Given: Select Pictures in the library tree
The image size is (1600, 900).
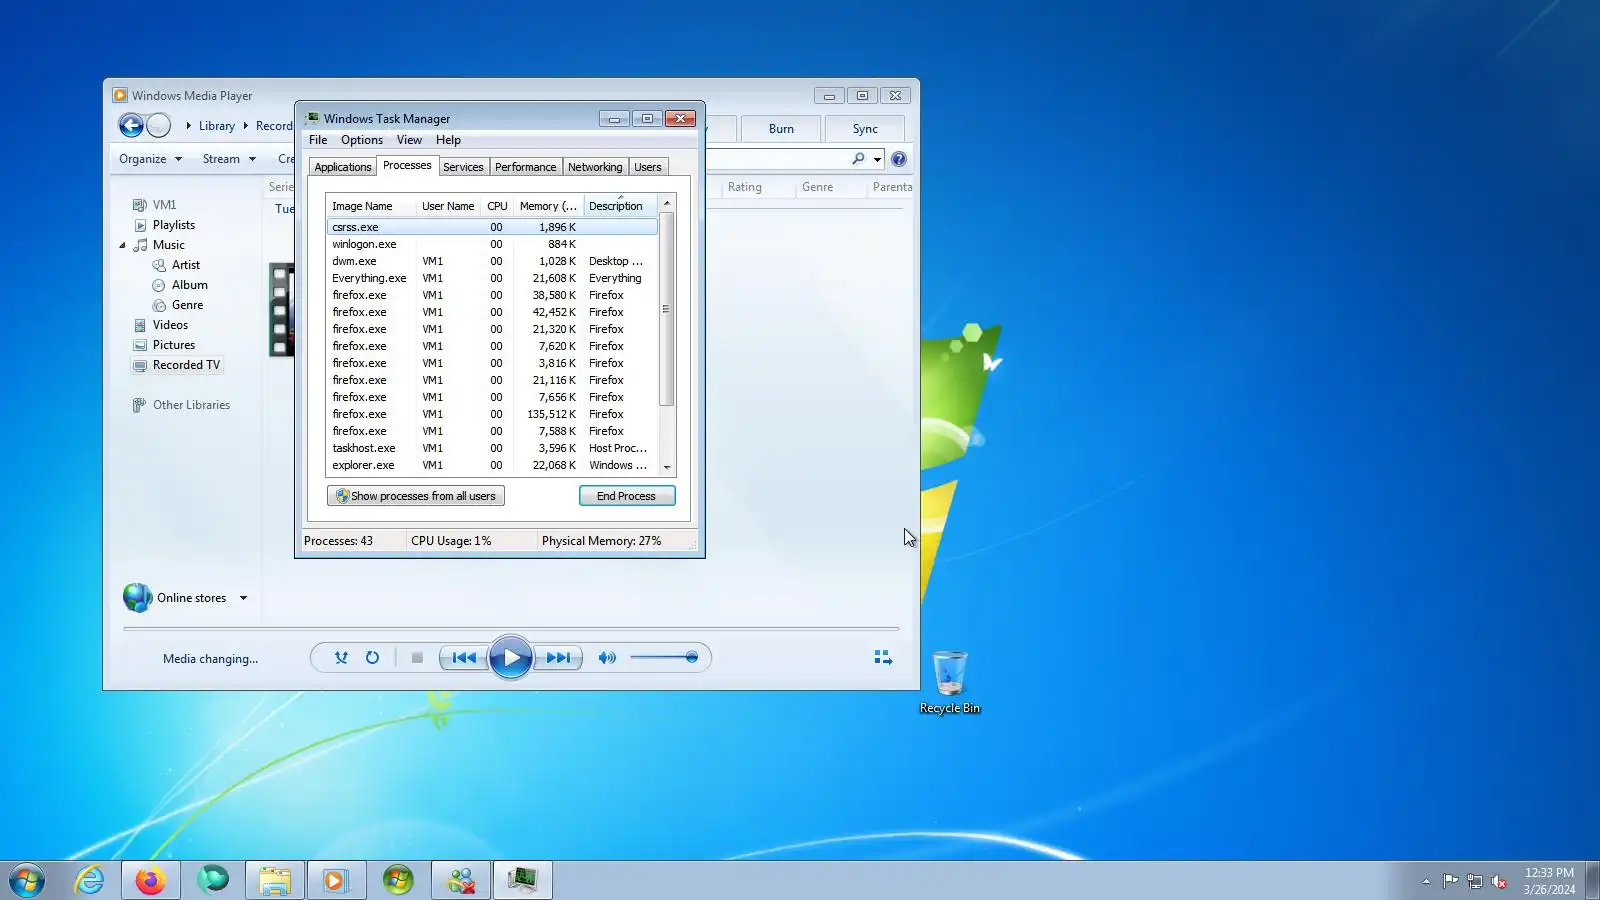Looking at the screenshot, I should point(174,345).
